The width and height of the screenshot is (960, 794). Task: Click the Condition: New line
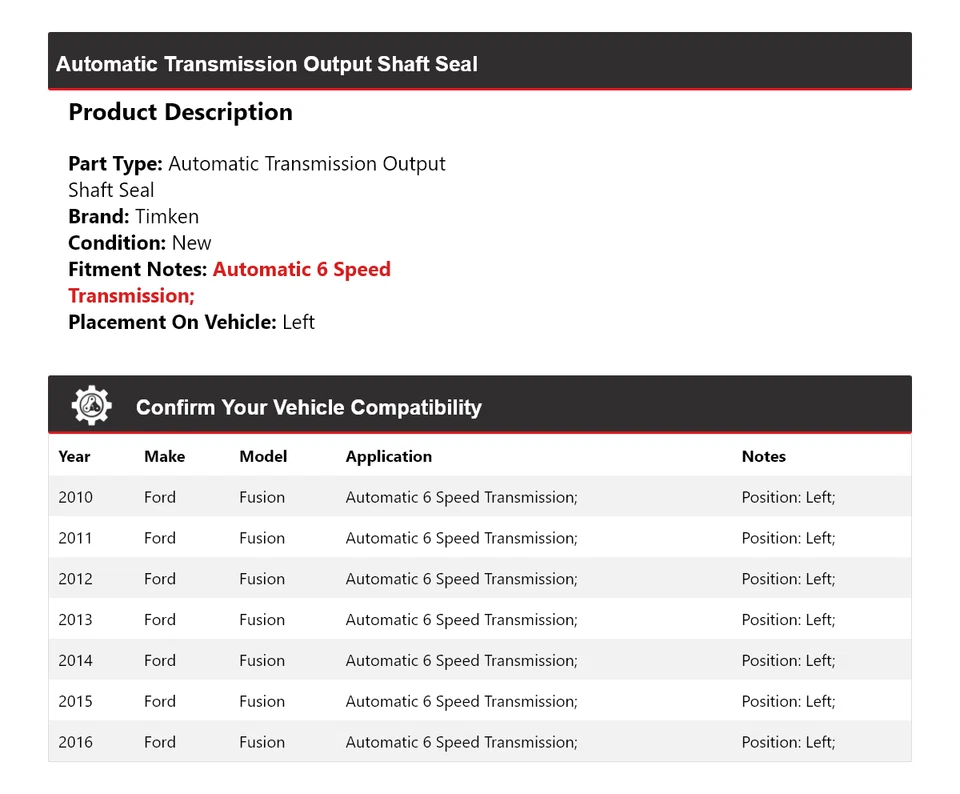140,243
